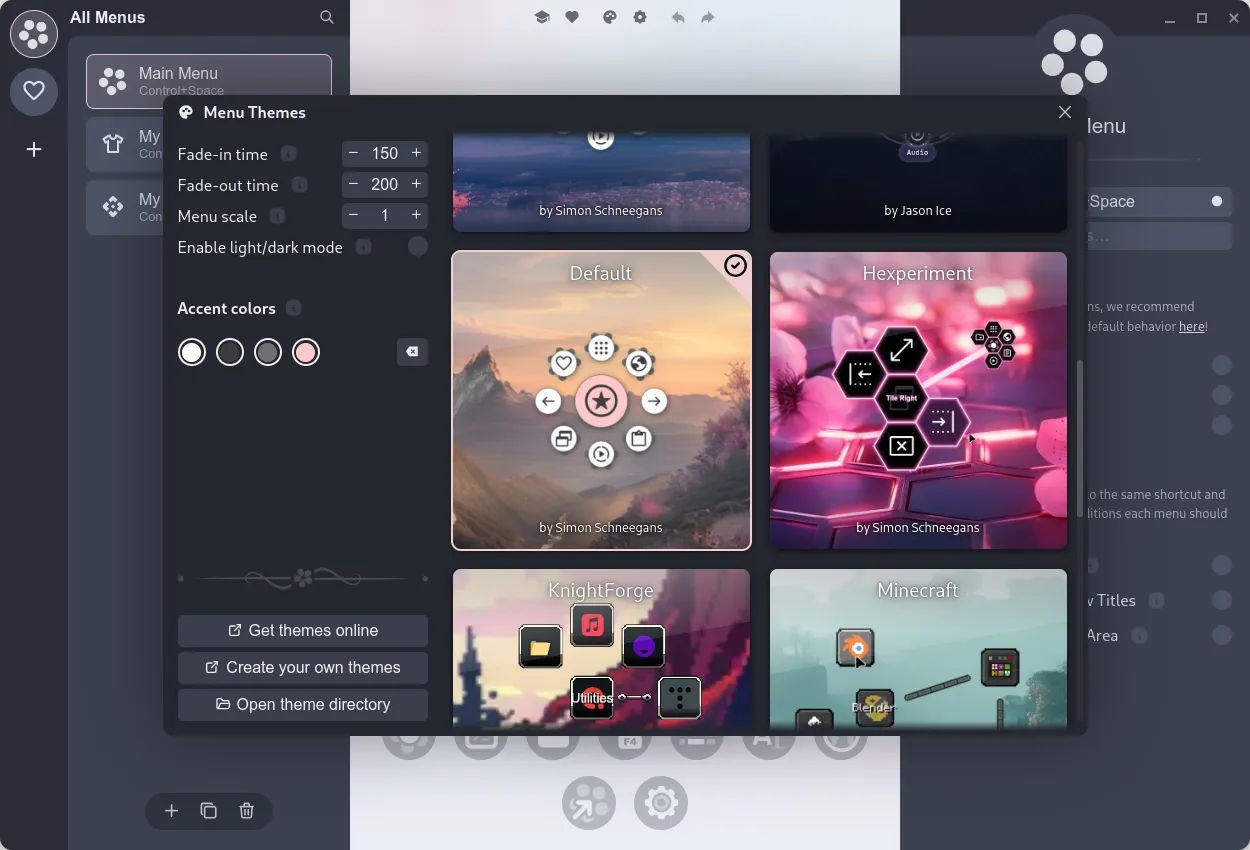Redo with the forward arrow icon
This screenshot has width=1250, height=850.
pyautogui.click(x=707, y=17)
